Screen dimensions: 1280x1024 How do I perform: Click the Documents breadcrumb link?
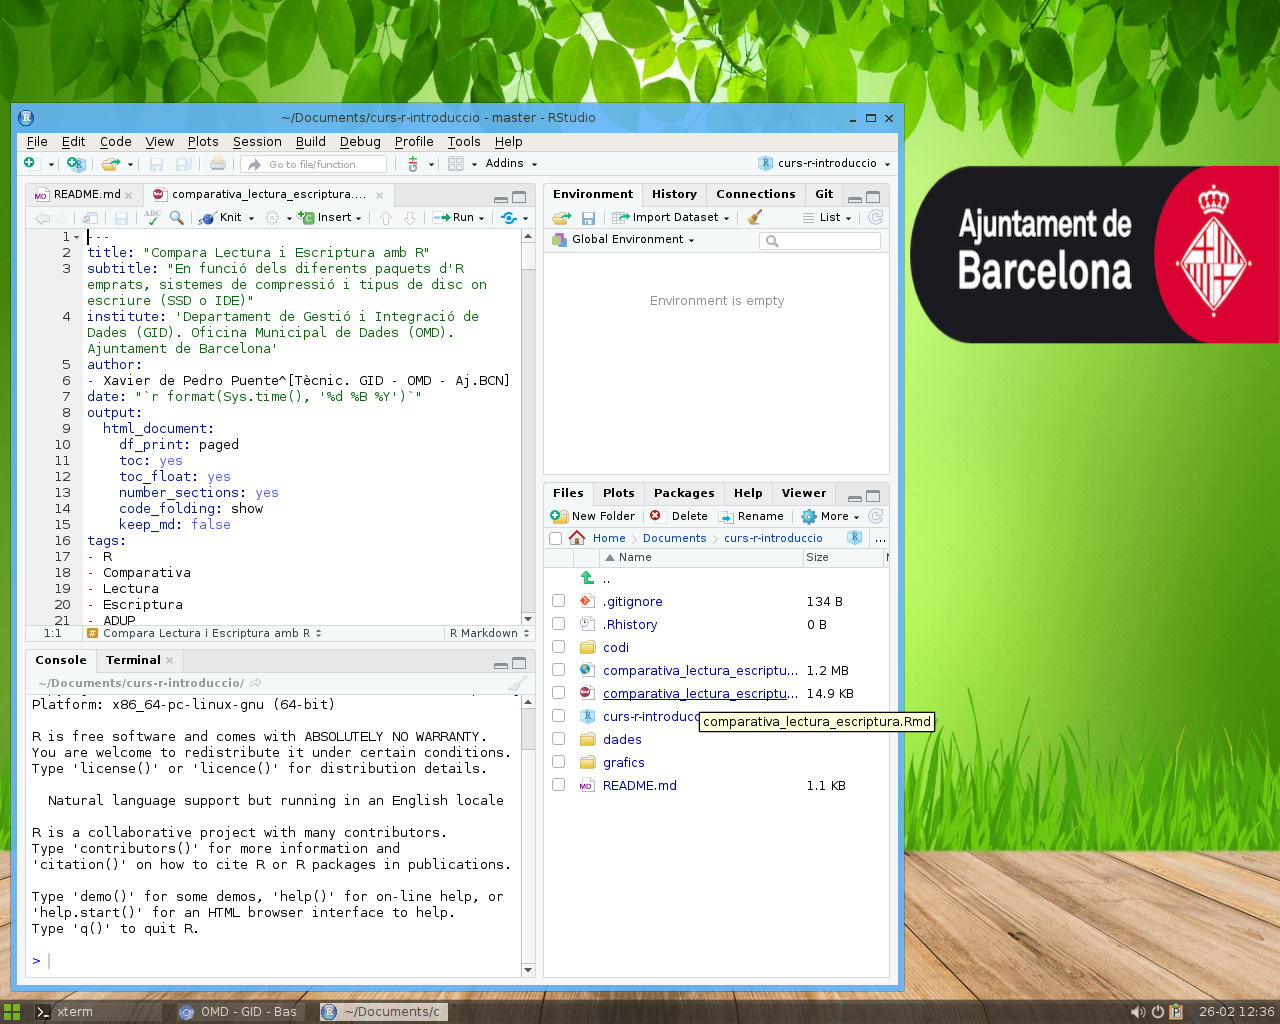pyautogui.click(x=674, y=538)
